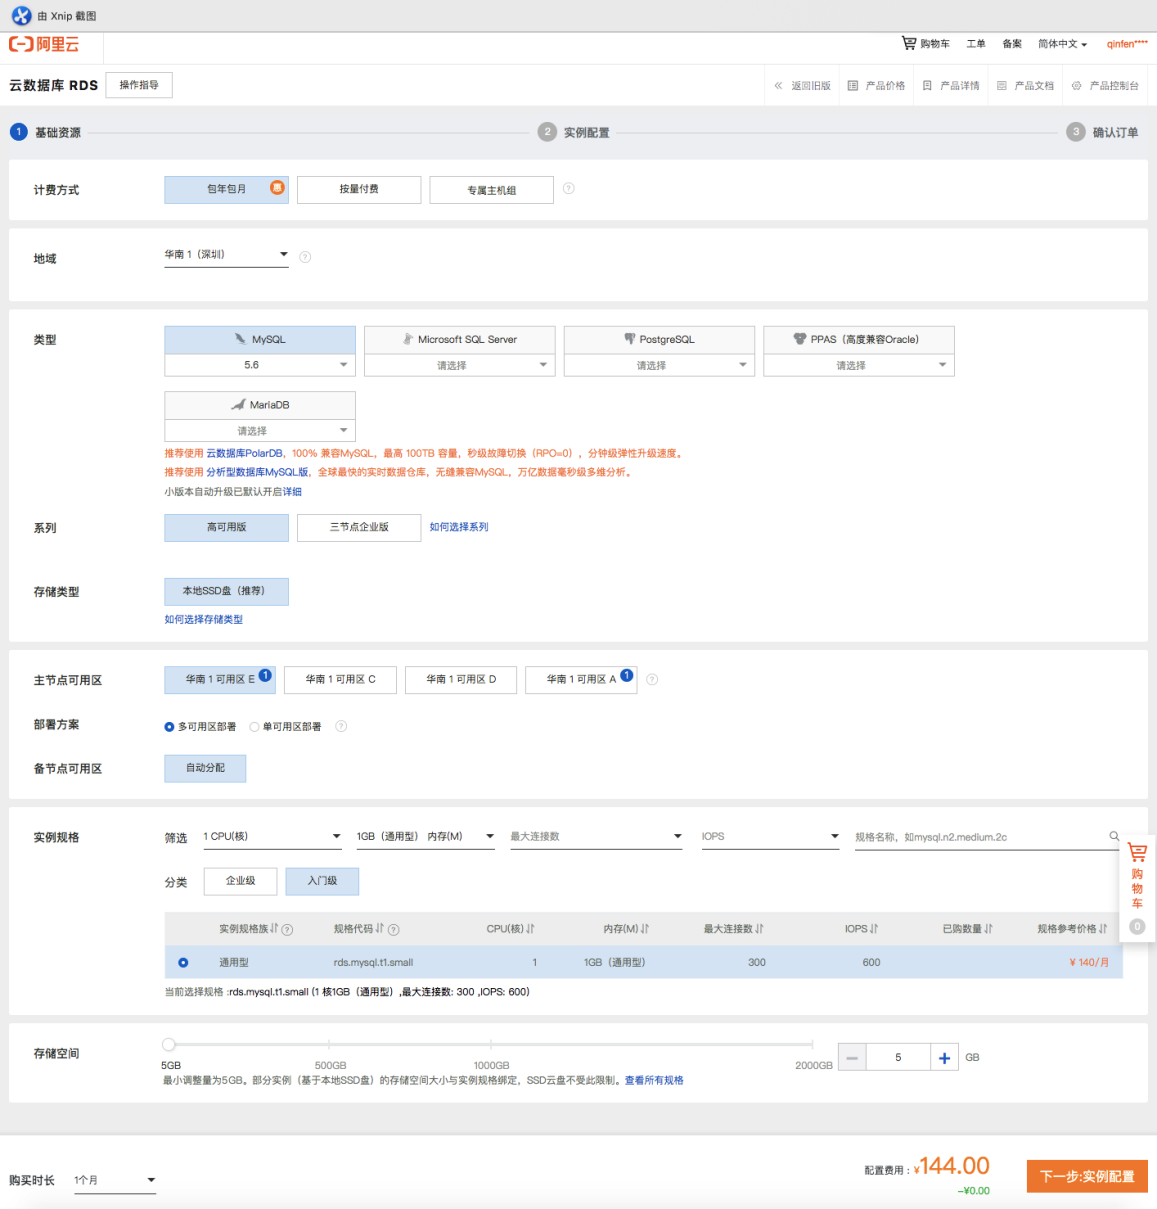1157x1209 pixels.
Task: Select MySQL database type card
Action: (260, 340)
